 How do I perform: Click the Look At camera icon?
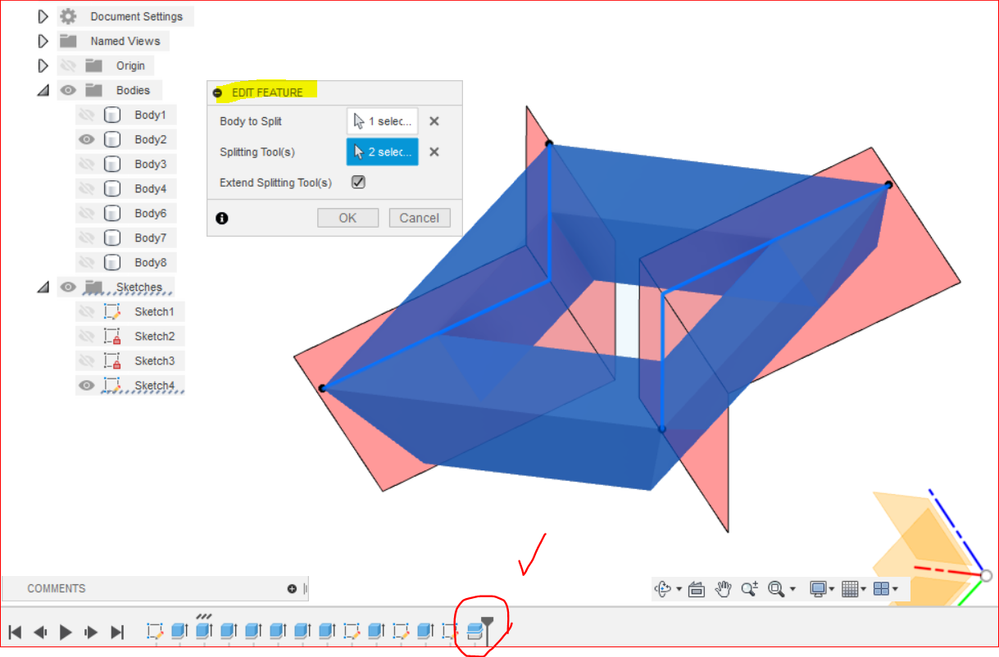(696, 589)
